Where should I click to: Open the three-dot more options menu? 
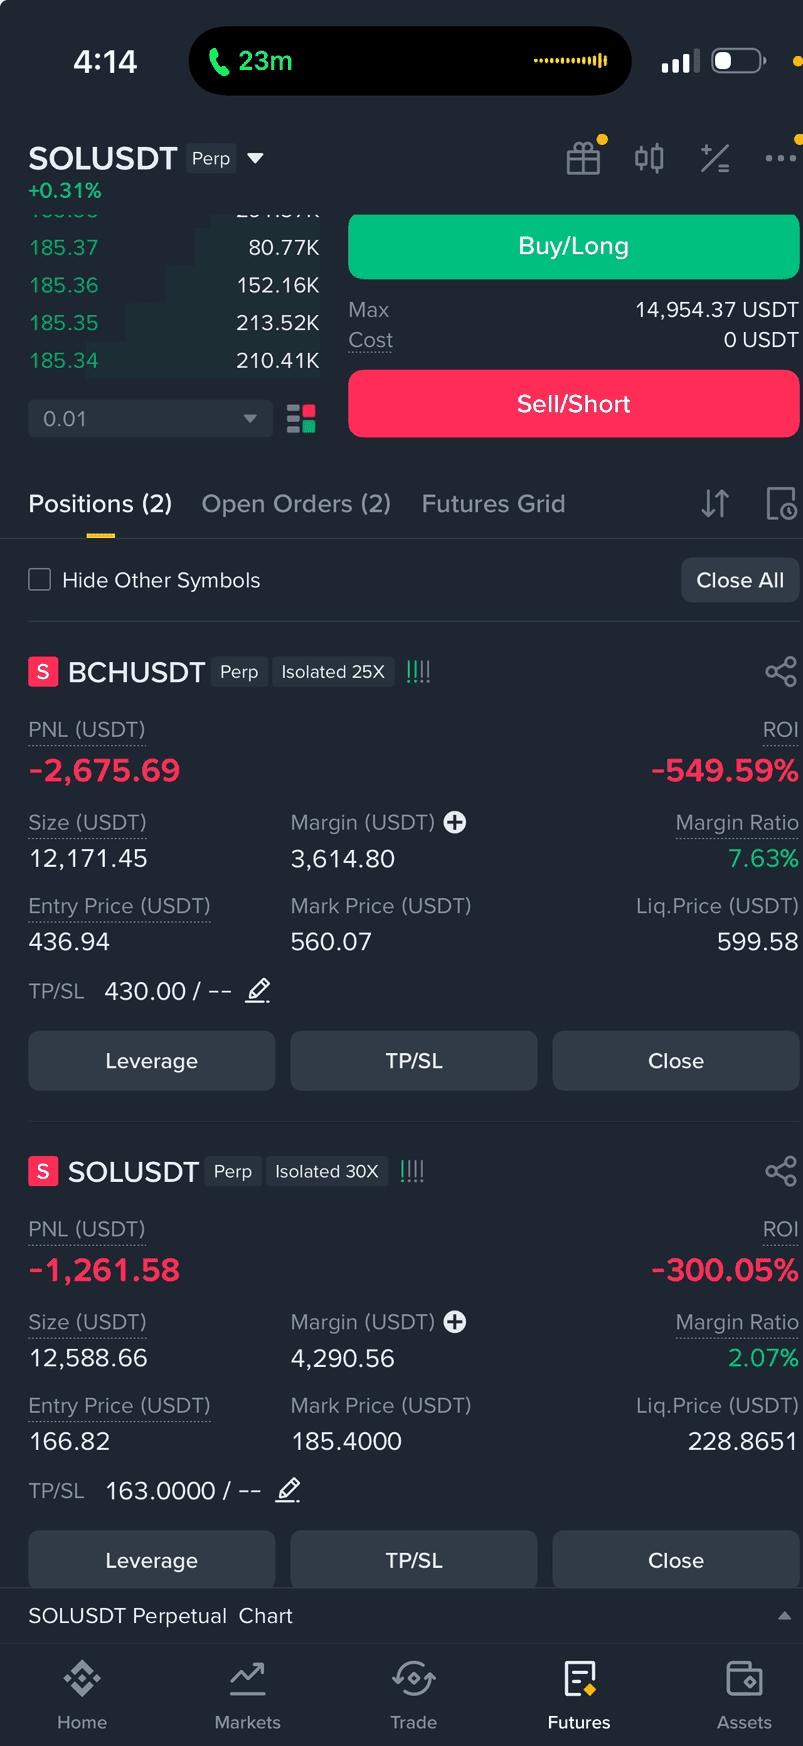pyautogui.click(x=780, y=158)
